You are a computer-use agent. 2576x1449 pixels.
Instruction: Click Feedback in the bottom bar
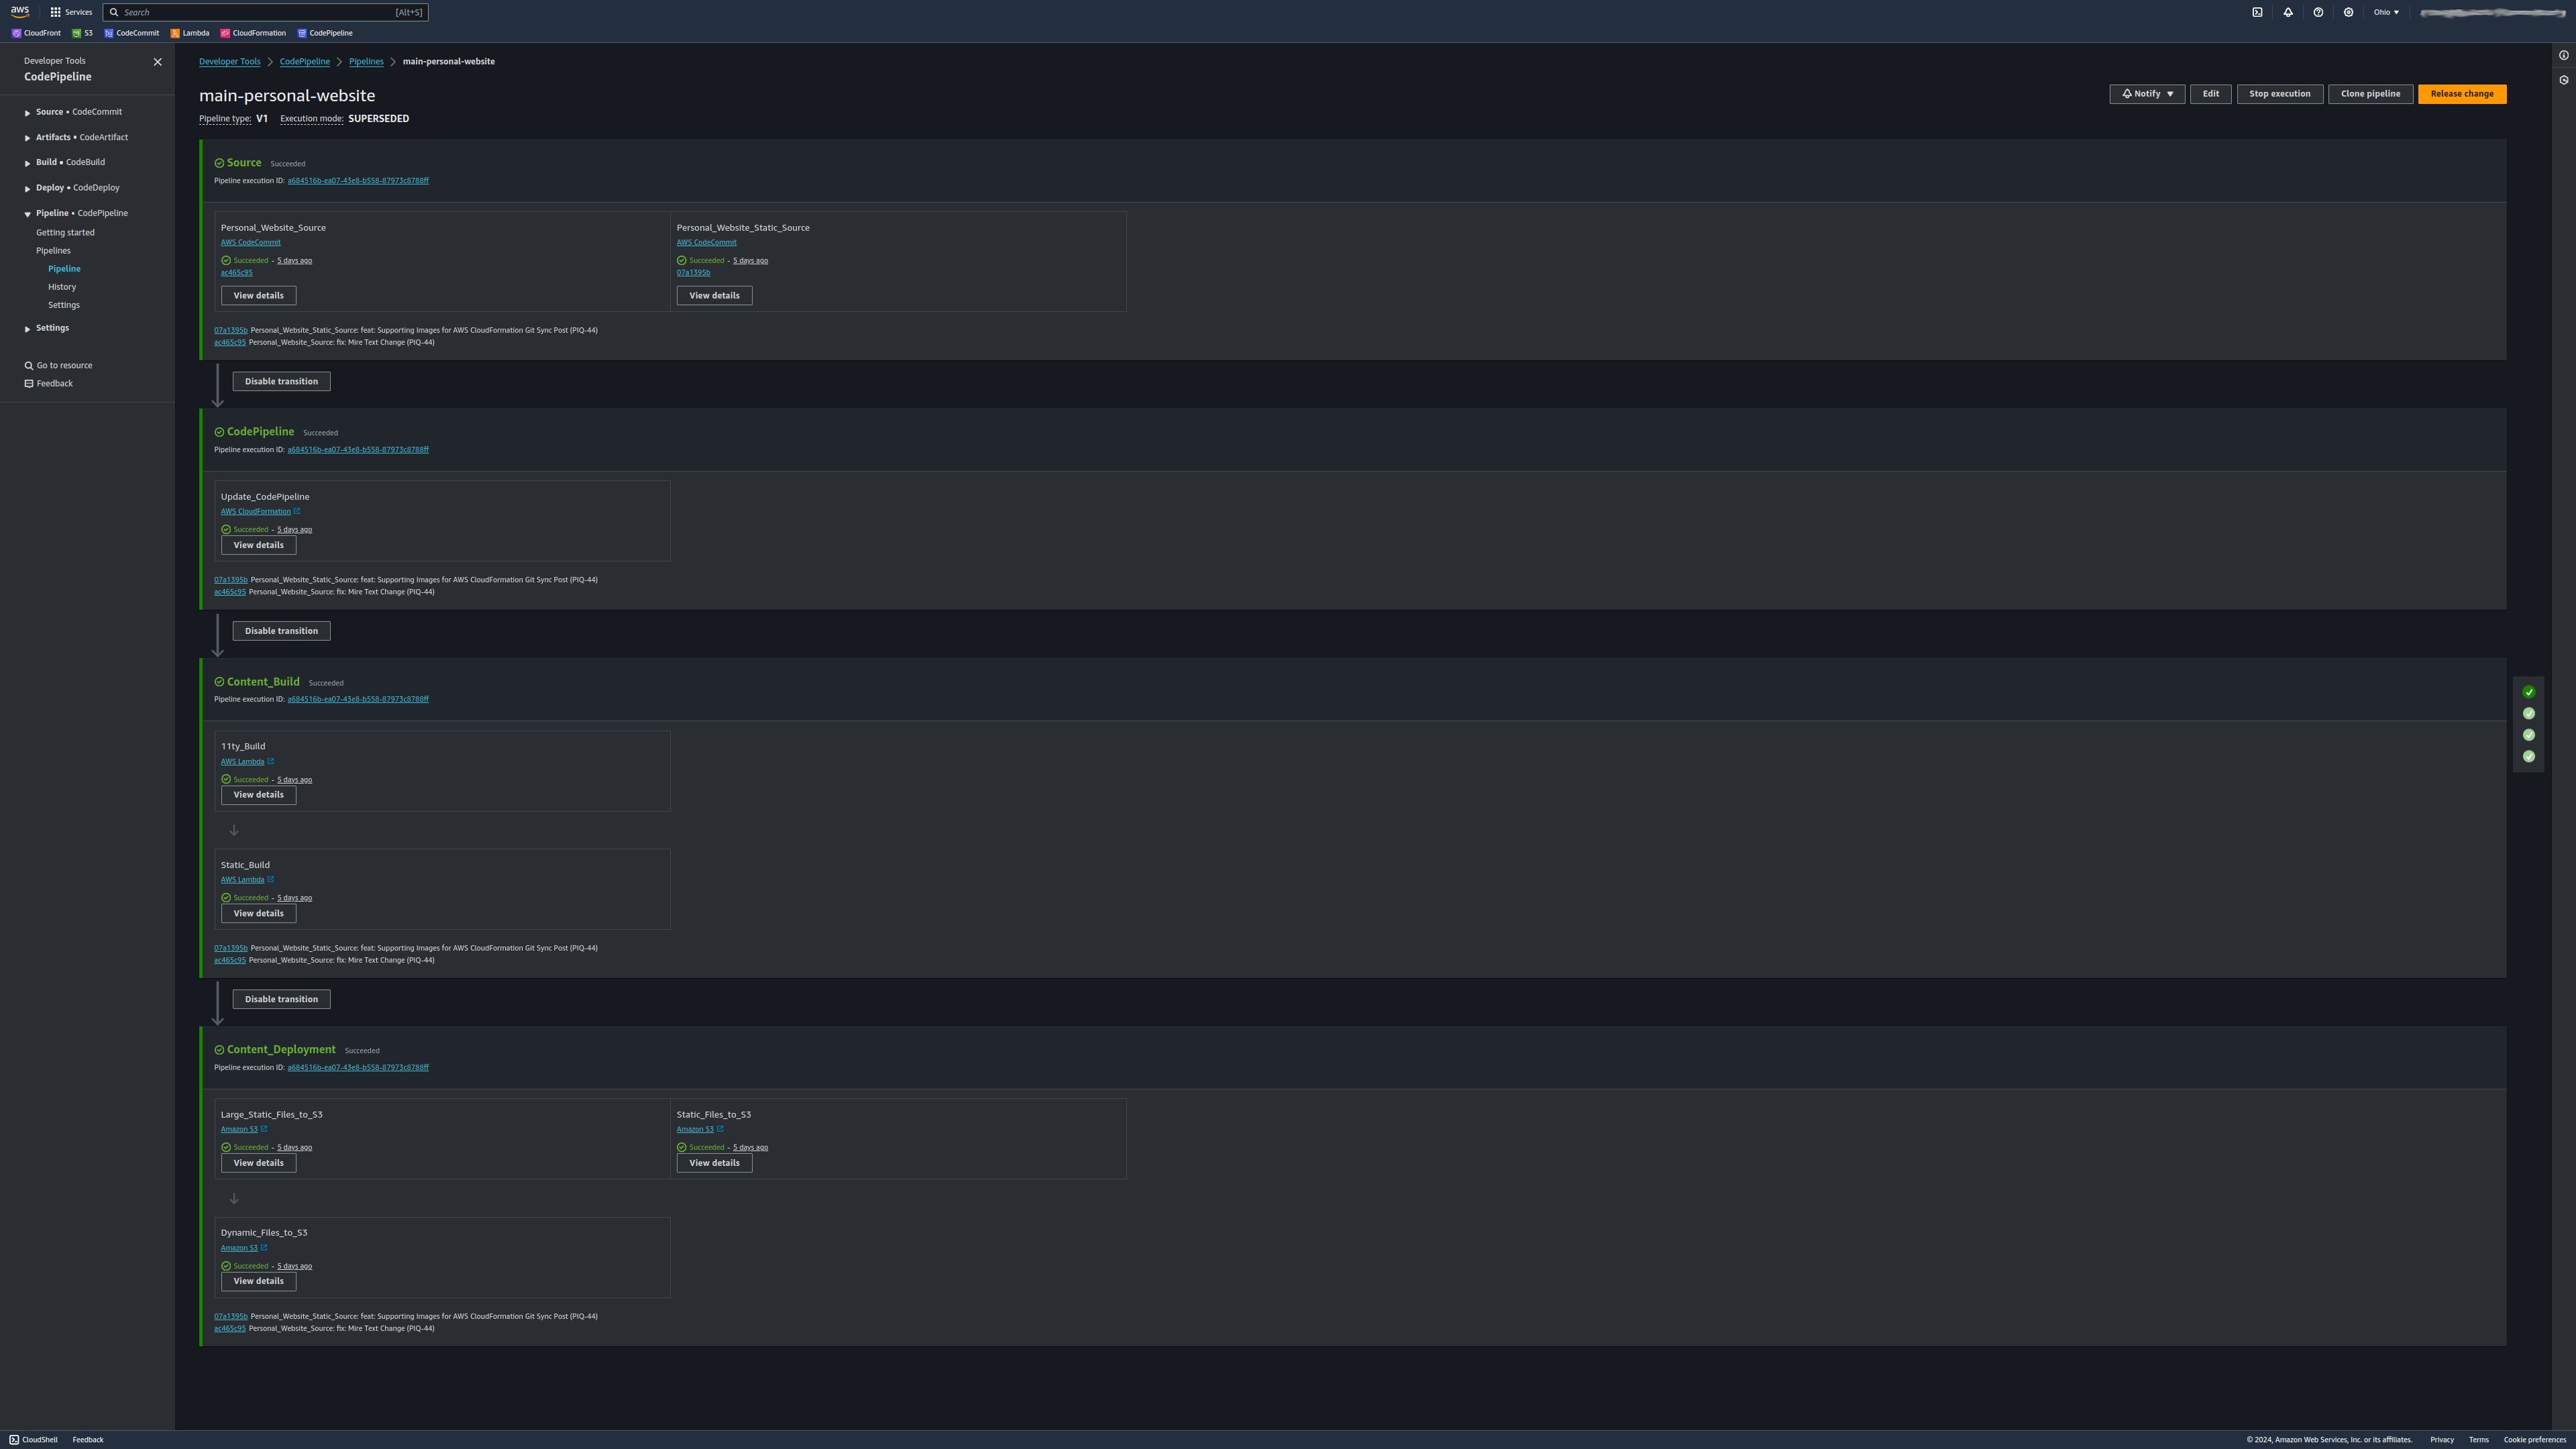coord(88,1440)
